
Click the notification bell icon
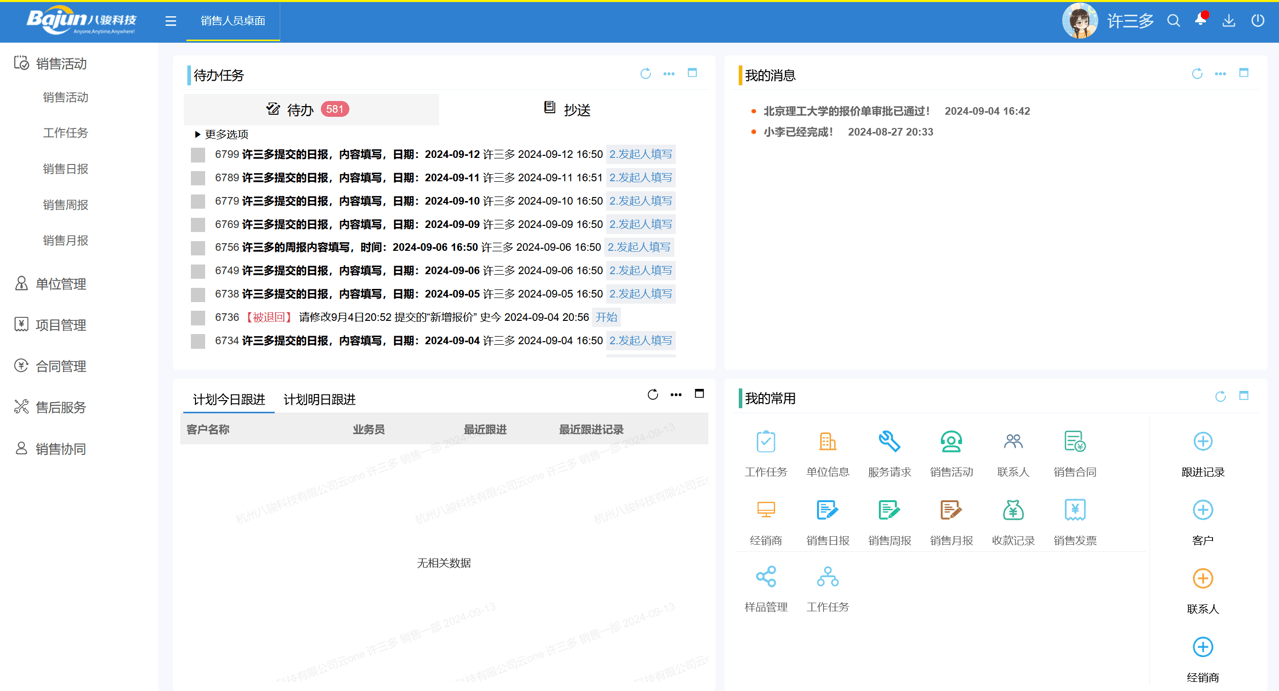(1201, 20)
